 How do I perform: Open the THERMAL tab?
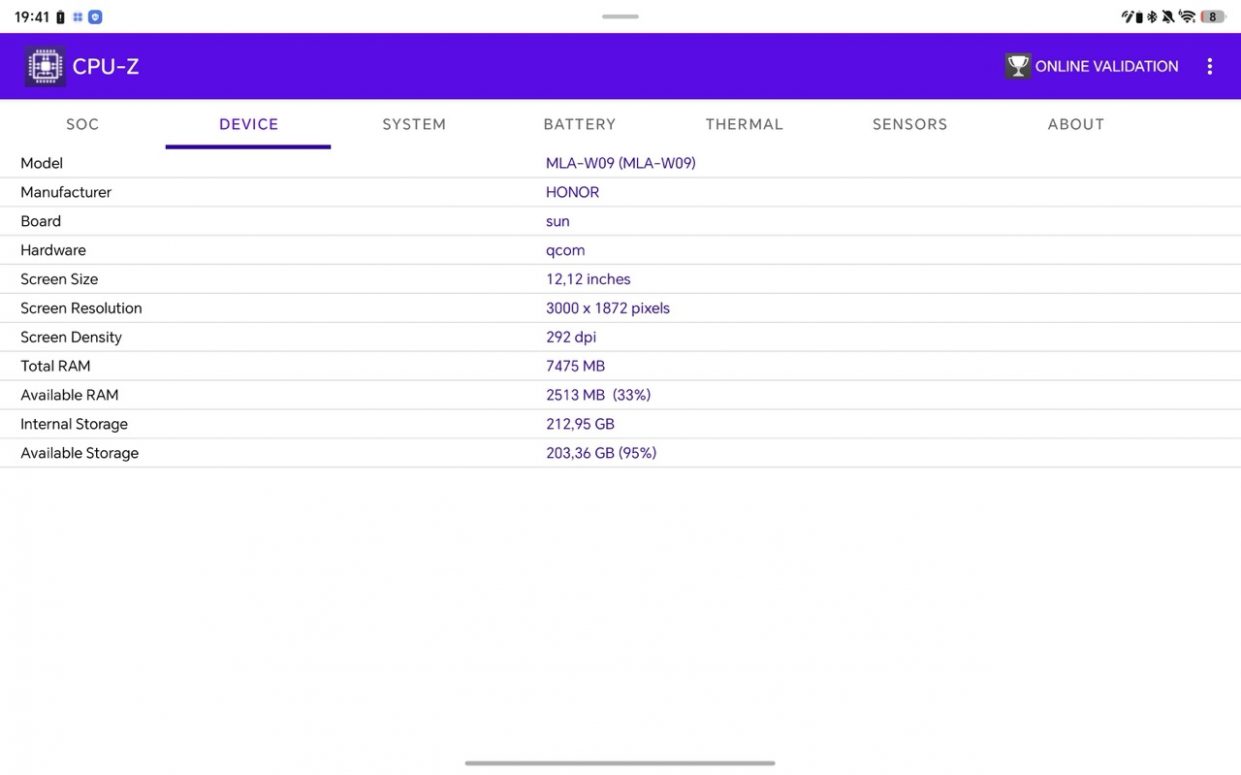tap(744, 124)
